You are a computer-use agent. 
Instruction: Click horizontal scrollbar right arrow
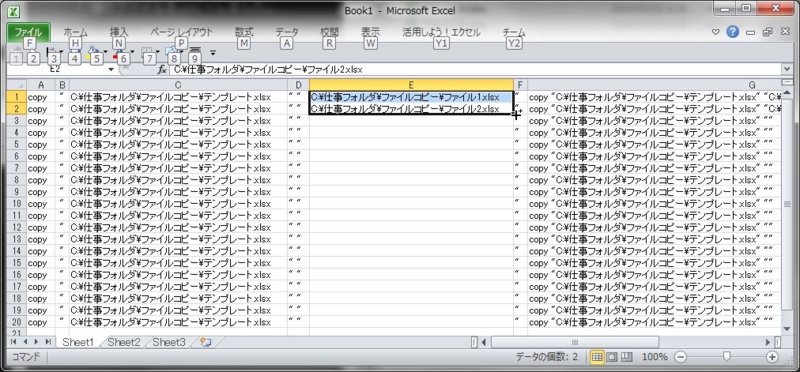pos(768,342)
